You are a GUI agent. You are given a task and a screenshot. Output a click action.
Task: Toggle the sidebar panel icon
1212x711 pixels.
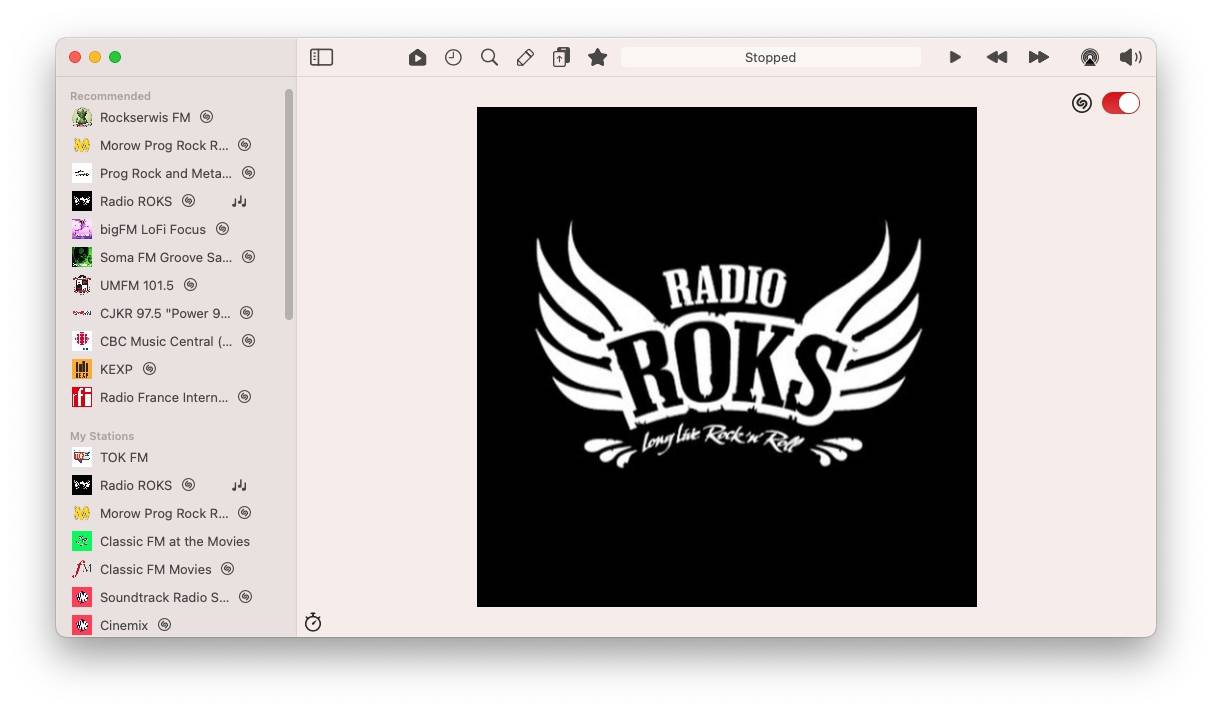tap(321, 58)
